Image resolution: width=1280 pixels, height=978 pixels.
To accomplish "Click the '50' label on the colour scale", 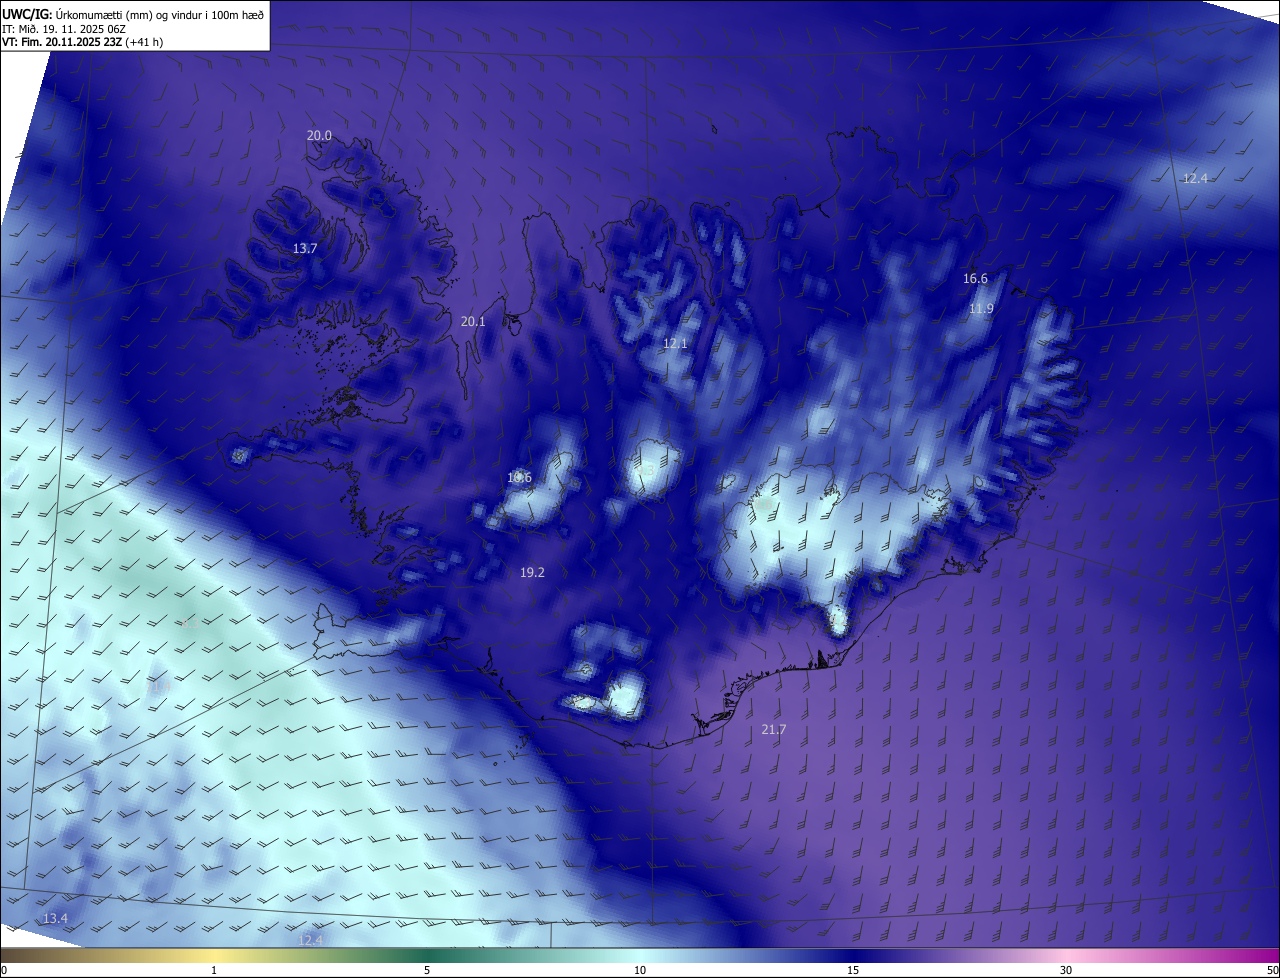I will (1272, 970).
